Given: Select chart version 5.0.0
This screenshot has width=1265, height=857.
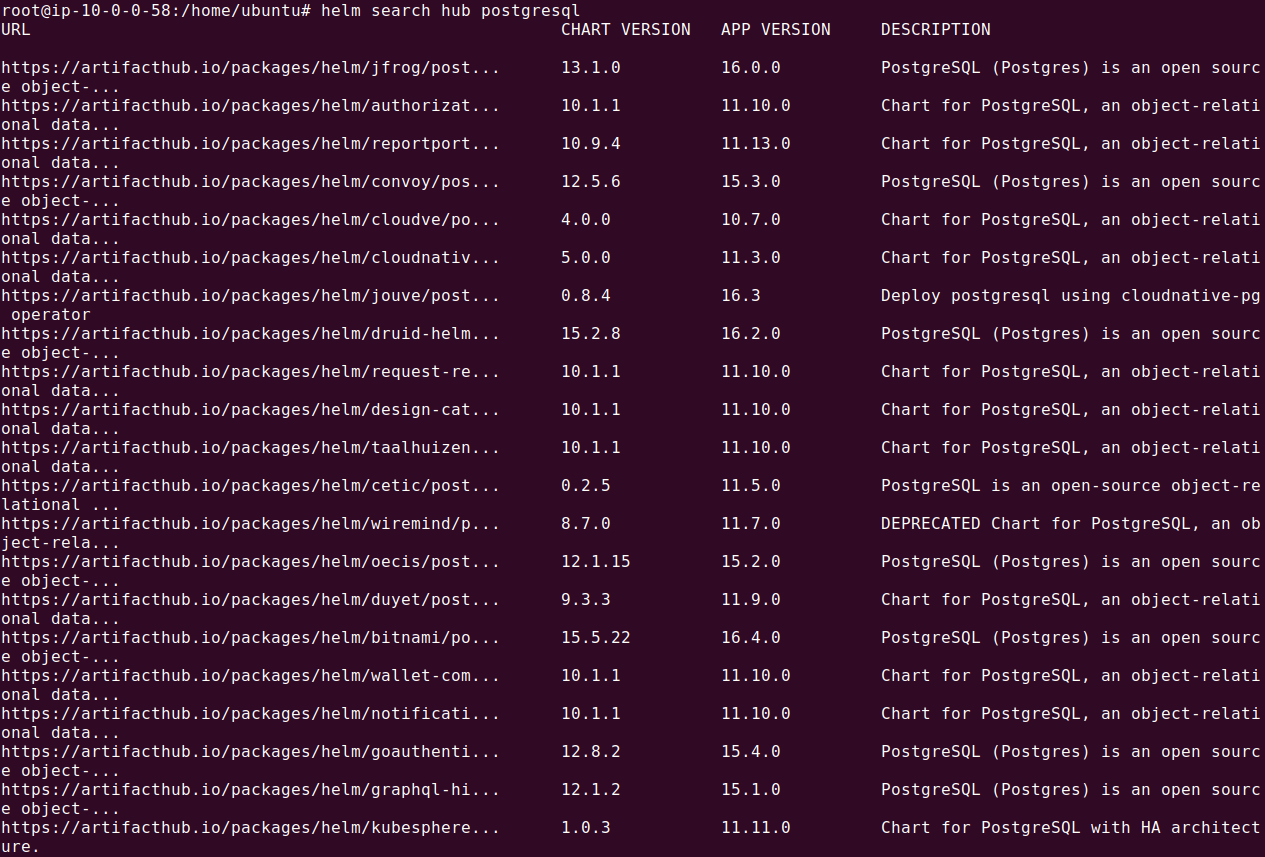Looking at the screenshot, I should point(586,258).
